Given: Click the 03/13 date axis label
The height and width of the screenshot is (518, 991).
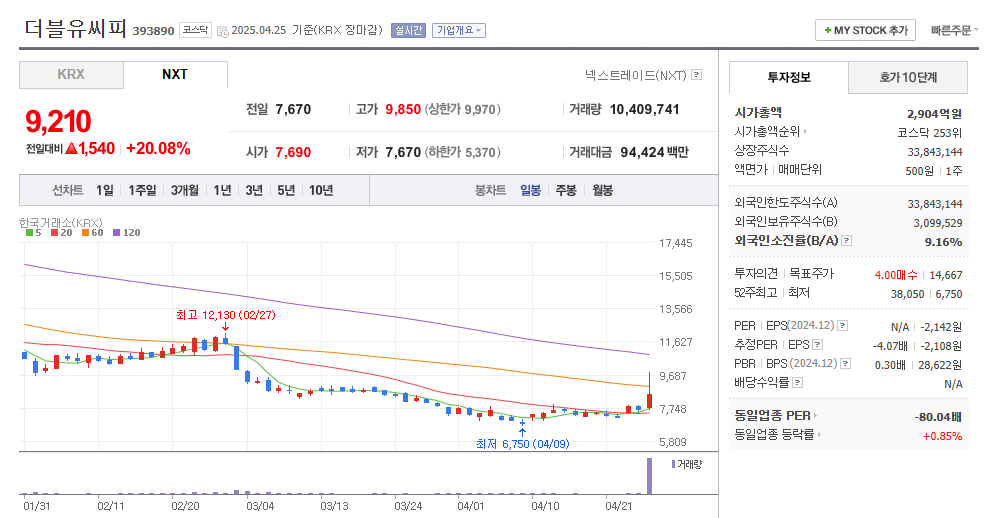Looking at the screenshot, I should pyautogui.click(x=334, y=507).
